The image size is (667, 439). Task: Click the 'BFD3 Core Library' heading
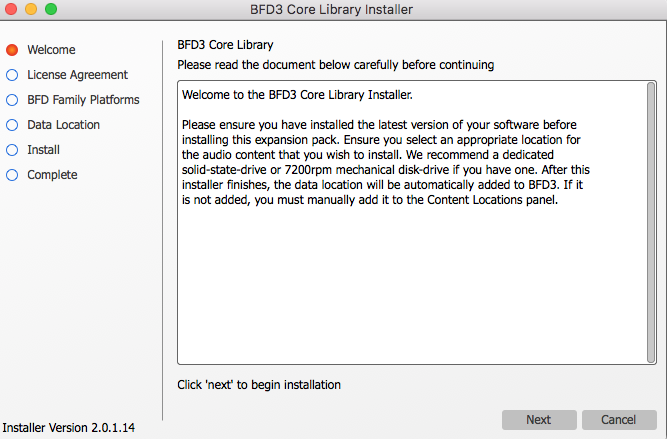pyautogui.click(x=225, y=45)
